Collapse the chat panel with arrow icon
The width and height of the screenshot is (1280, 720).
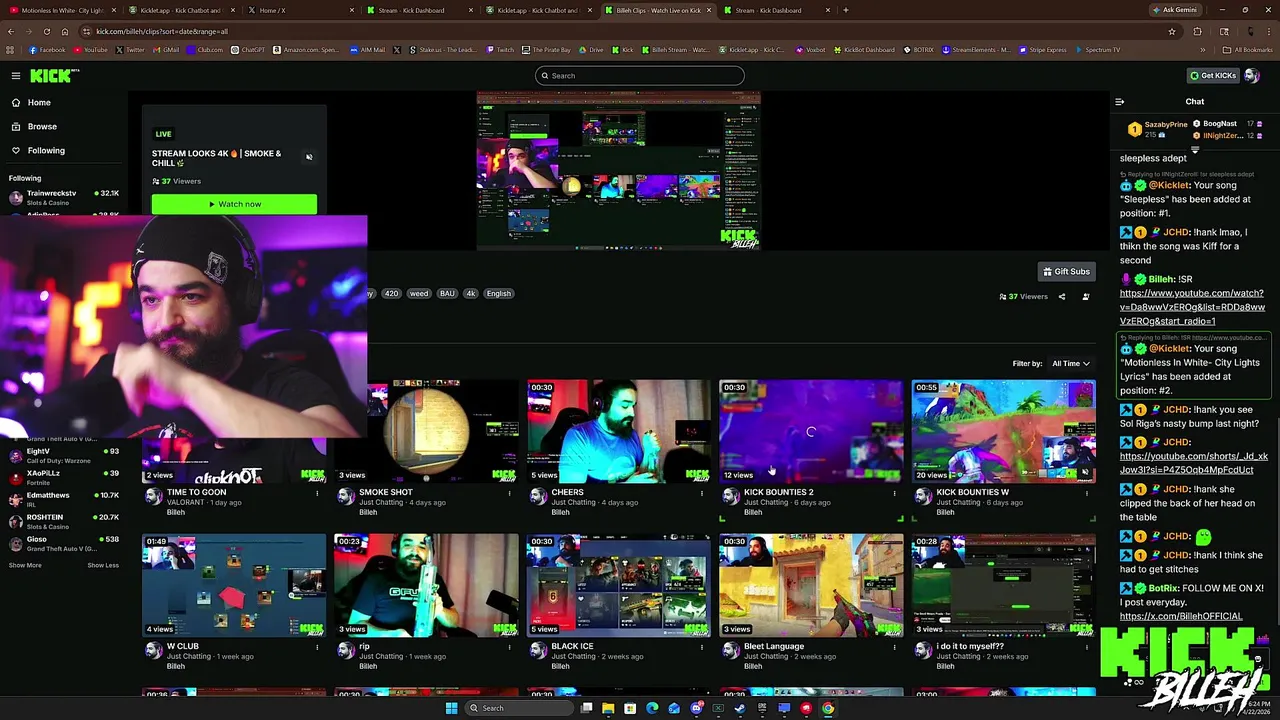click(x=1119, y=101)
